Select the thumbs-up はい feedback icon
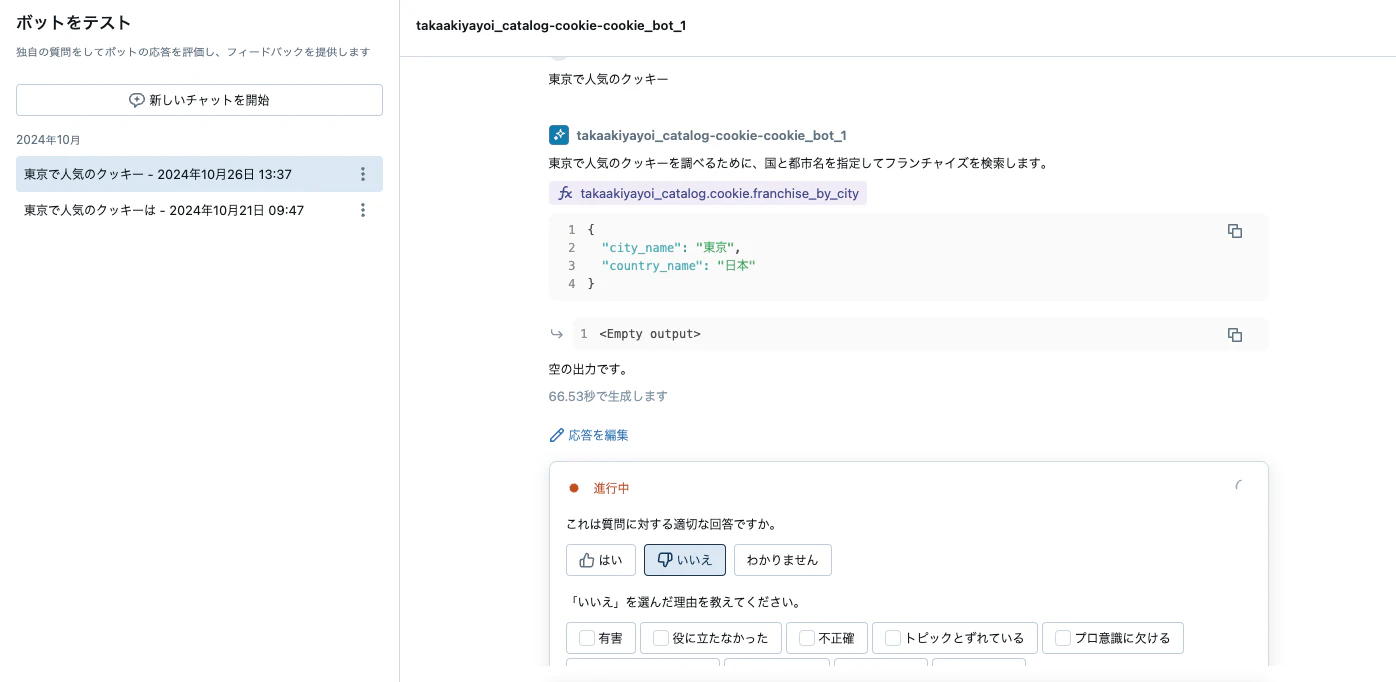 tap(587, 560)
